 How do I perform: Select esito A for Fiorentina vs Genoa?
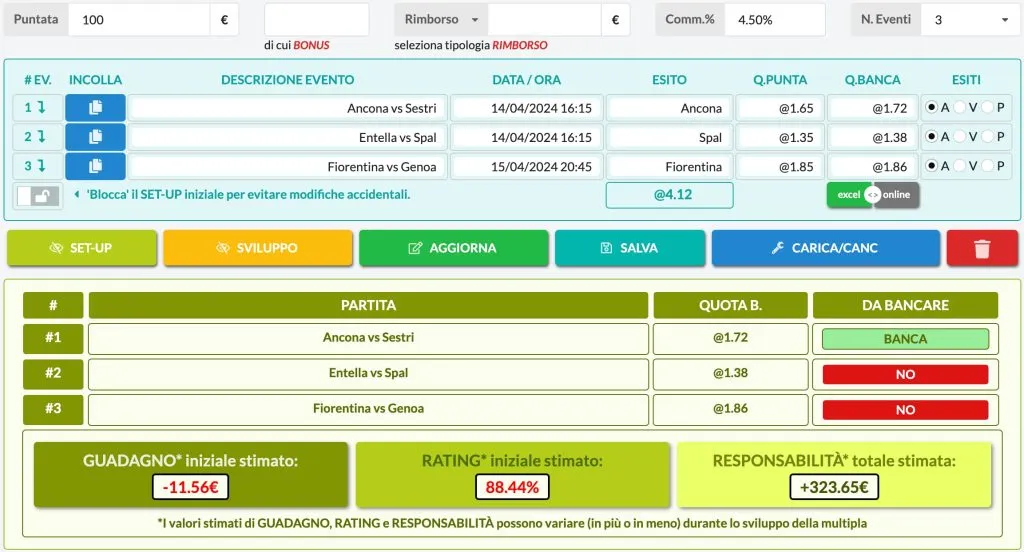[x=932, y=166]
